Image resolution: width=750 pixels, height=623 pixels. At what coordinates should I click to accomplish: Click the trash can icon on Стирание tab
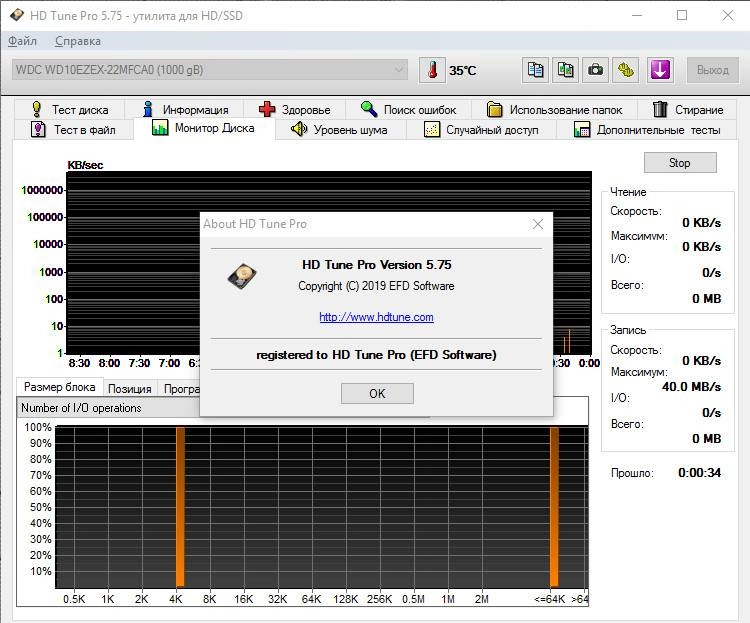[x=660, y=109]
